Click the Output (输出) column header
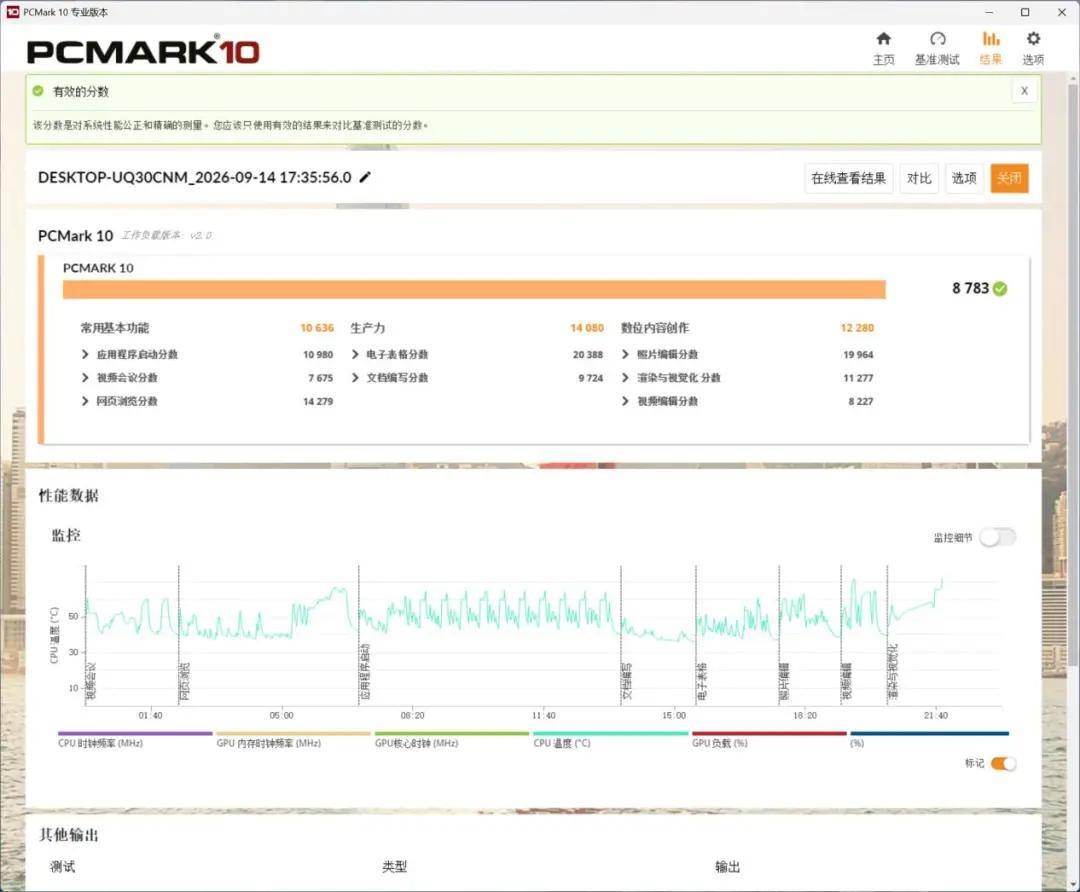 [x=727, y=867]
